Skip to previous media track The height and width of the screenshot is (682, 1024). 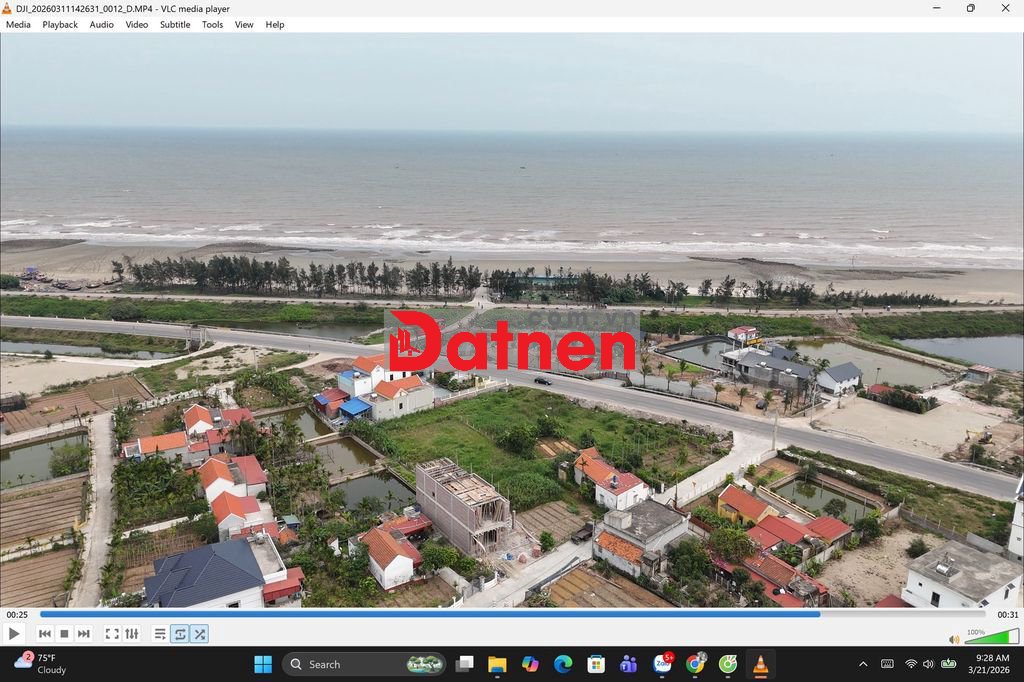[x=45, y=634]
